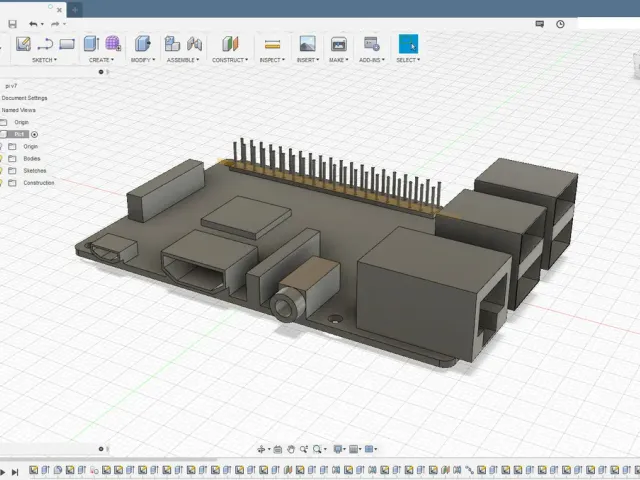The width and height of the screenshot is (640, 480).
Task: Click the Undo arrow
Action: click(x=33, y=24)
